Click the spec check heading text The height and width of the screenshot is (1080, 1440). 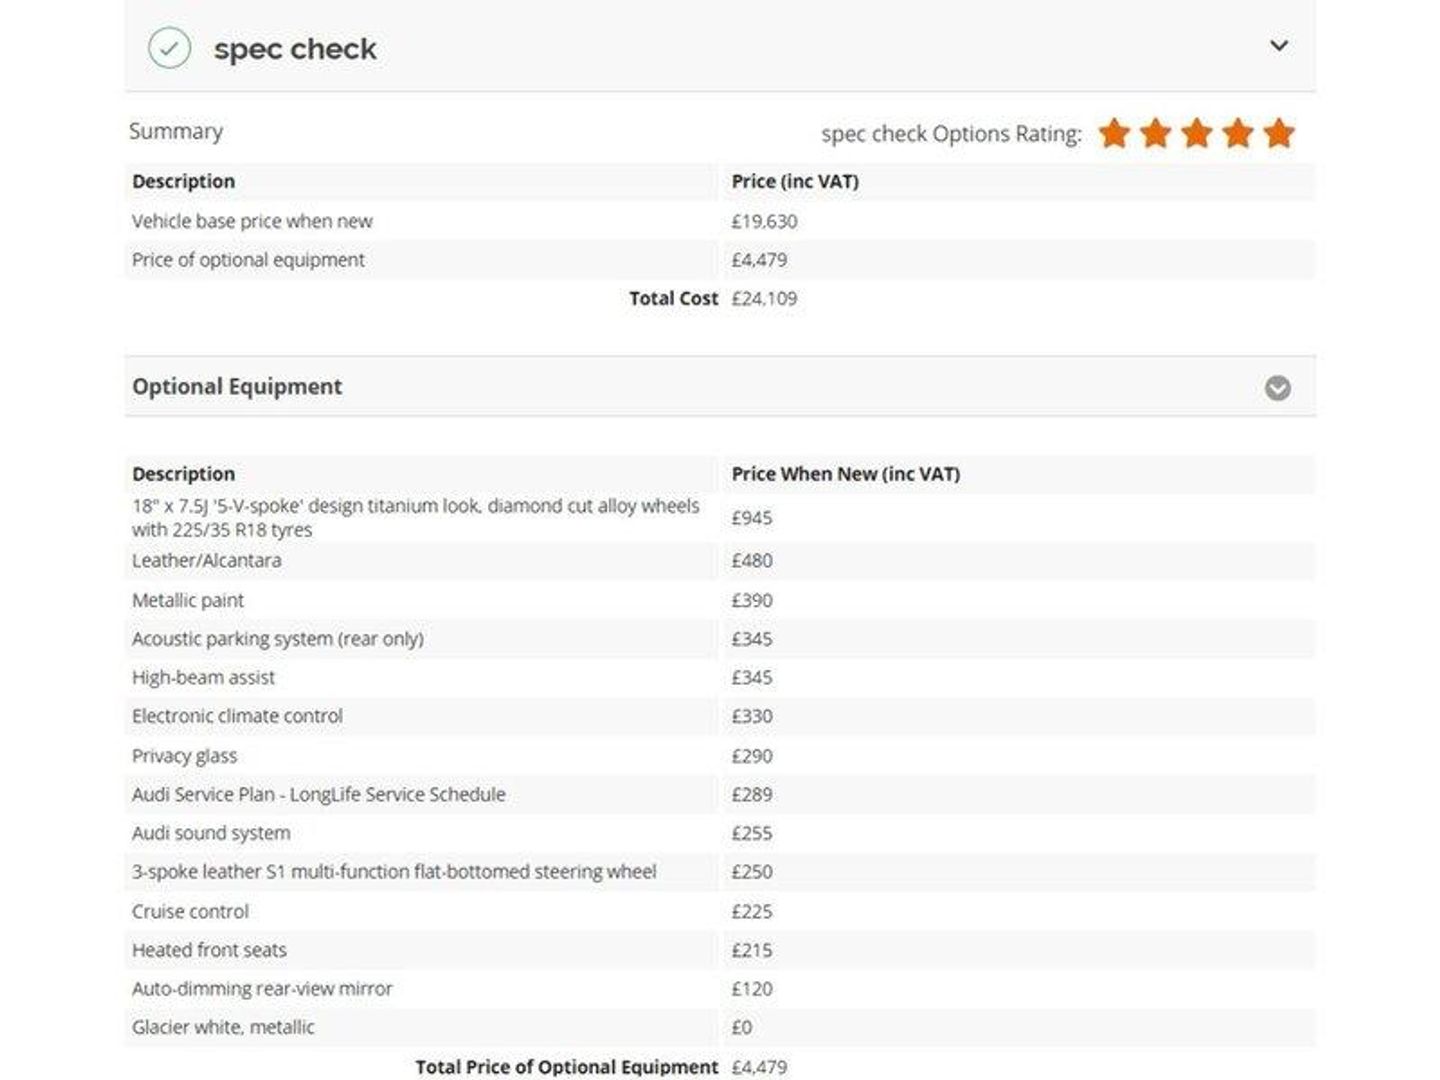(x=295, y=49)
